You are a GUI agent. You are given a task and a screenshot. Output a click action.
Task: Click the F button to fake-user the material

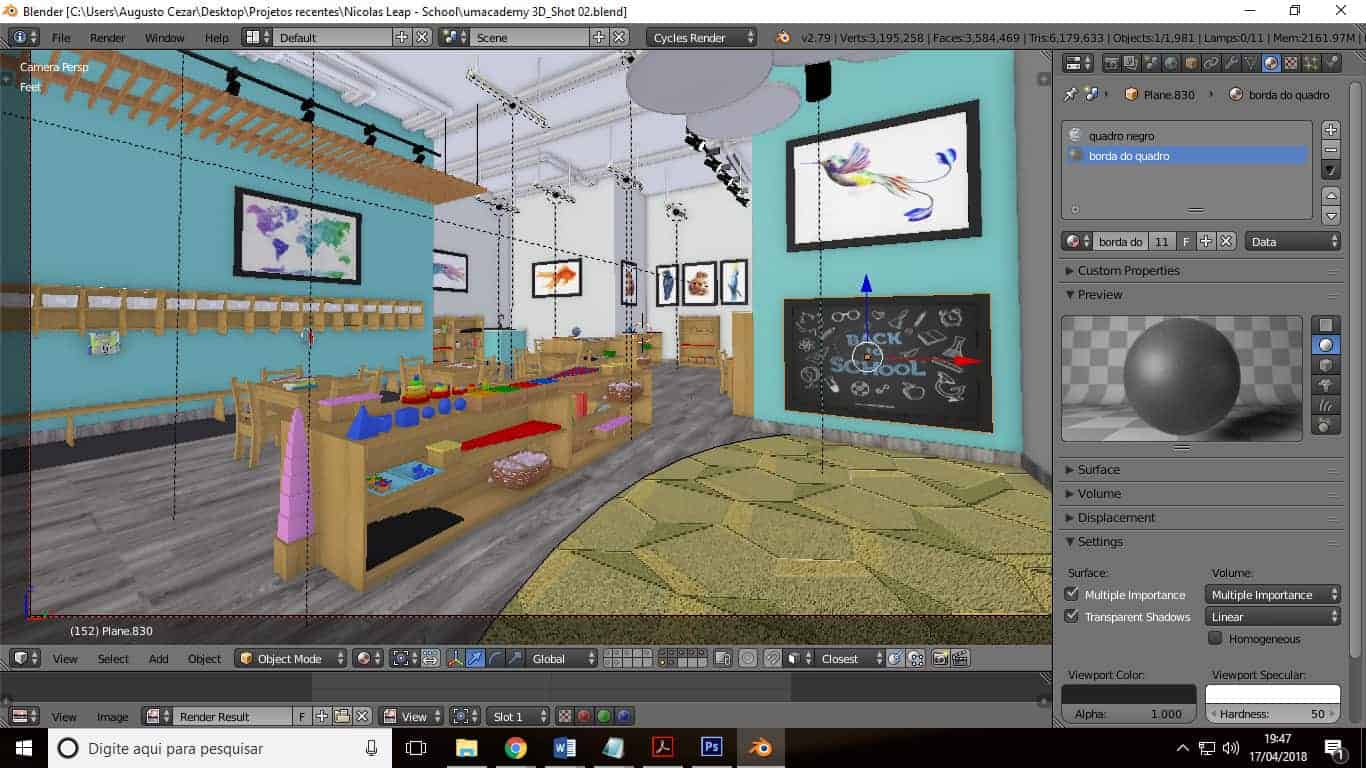(1188, 241)
